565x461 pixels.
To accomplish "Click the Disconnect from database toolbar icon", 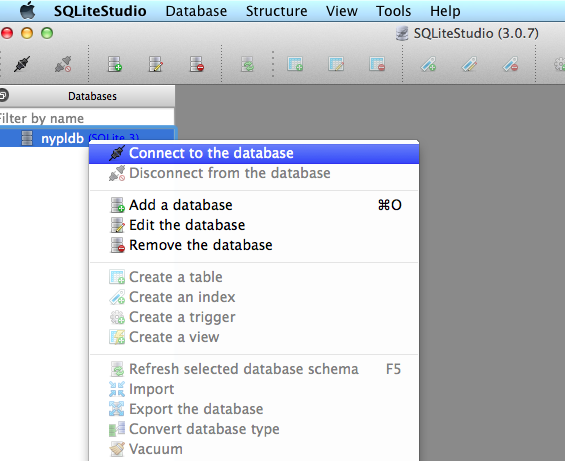I will tap(63, 64).
